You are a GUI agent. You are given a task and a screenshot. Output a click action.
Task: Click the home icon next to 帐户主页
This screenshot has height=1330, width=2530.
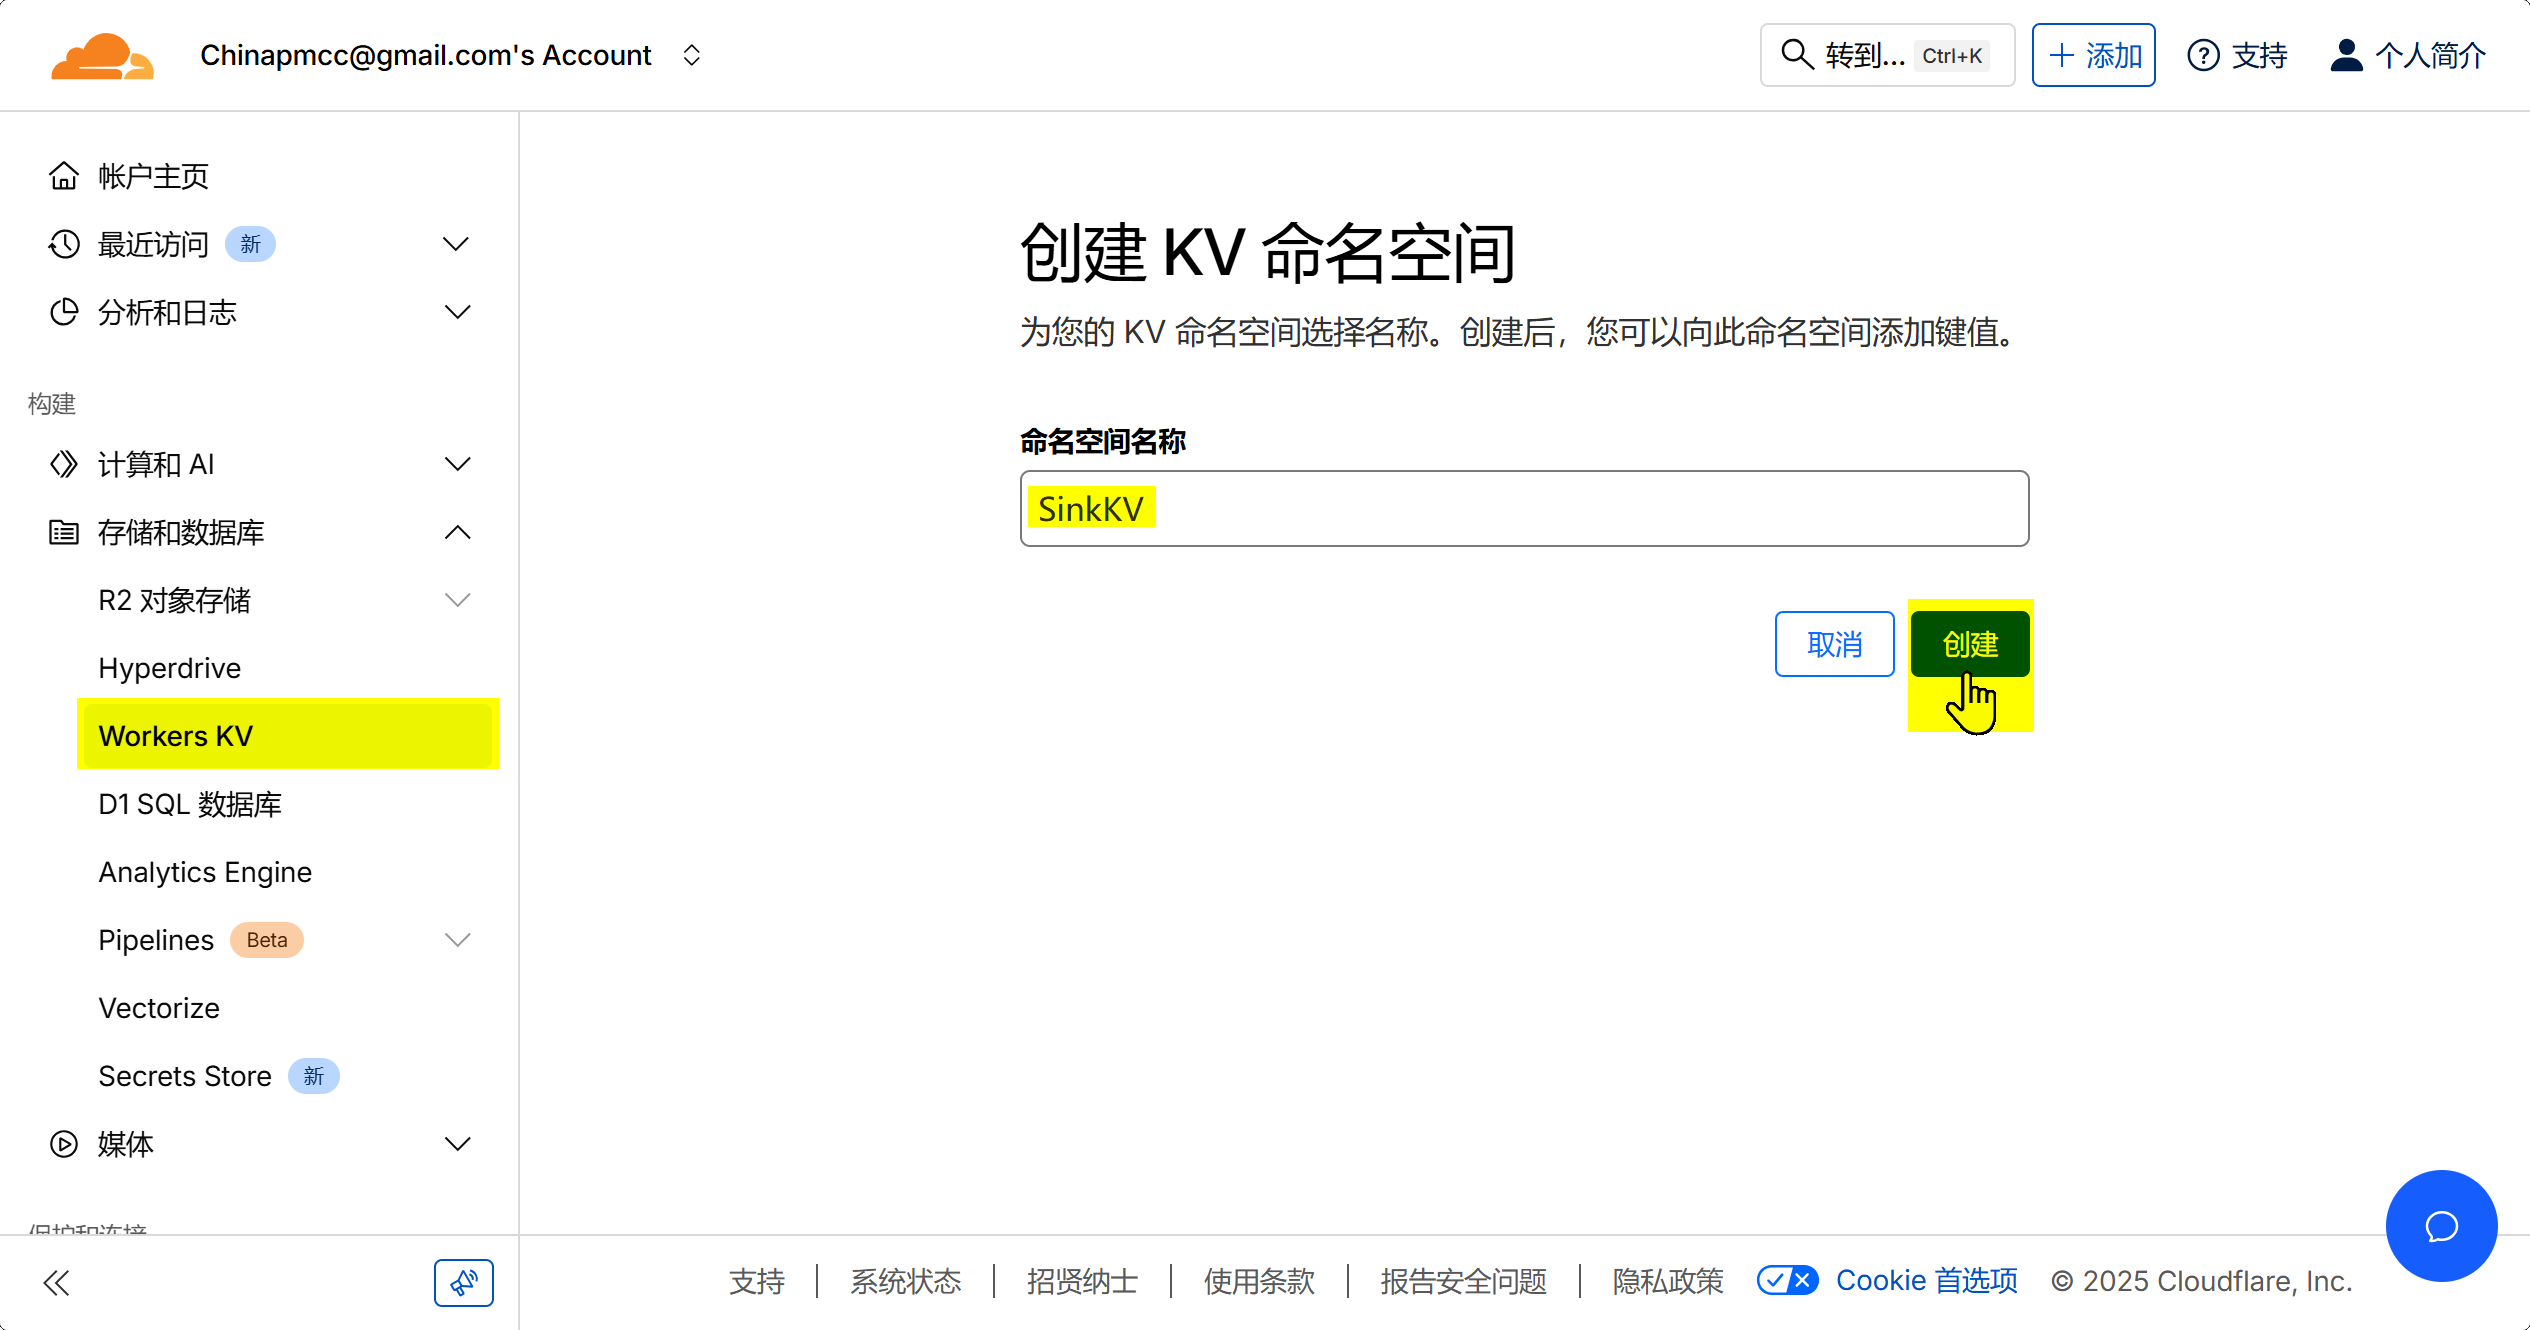tap(64, 176)
